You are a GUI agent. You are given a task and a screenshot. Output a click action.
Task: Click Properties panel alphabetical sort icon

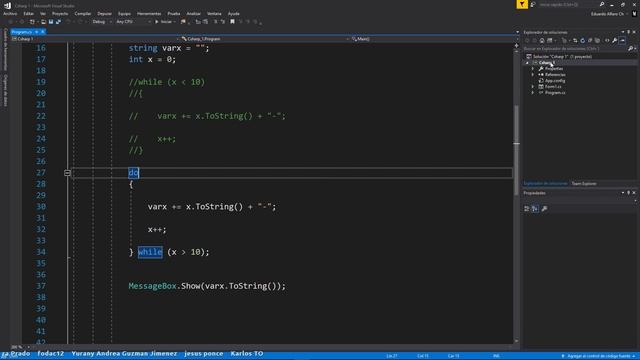(535, 209)
